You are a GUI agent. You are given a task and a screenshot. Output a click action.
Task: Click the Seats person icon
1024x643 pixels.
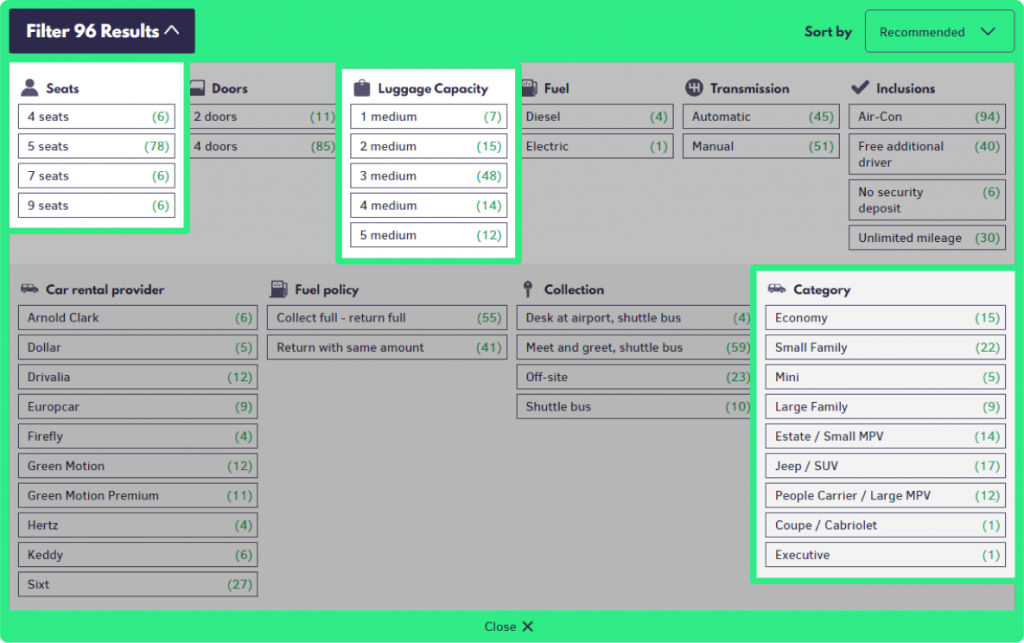(29, 86)
